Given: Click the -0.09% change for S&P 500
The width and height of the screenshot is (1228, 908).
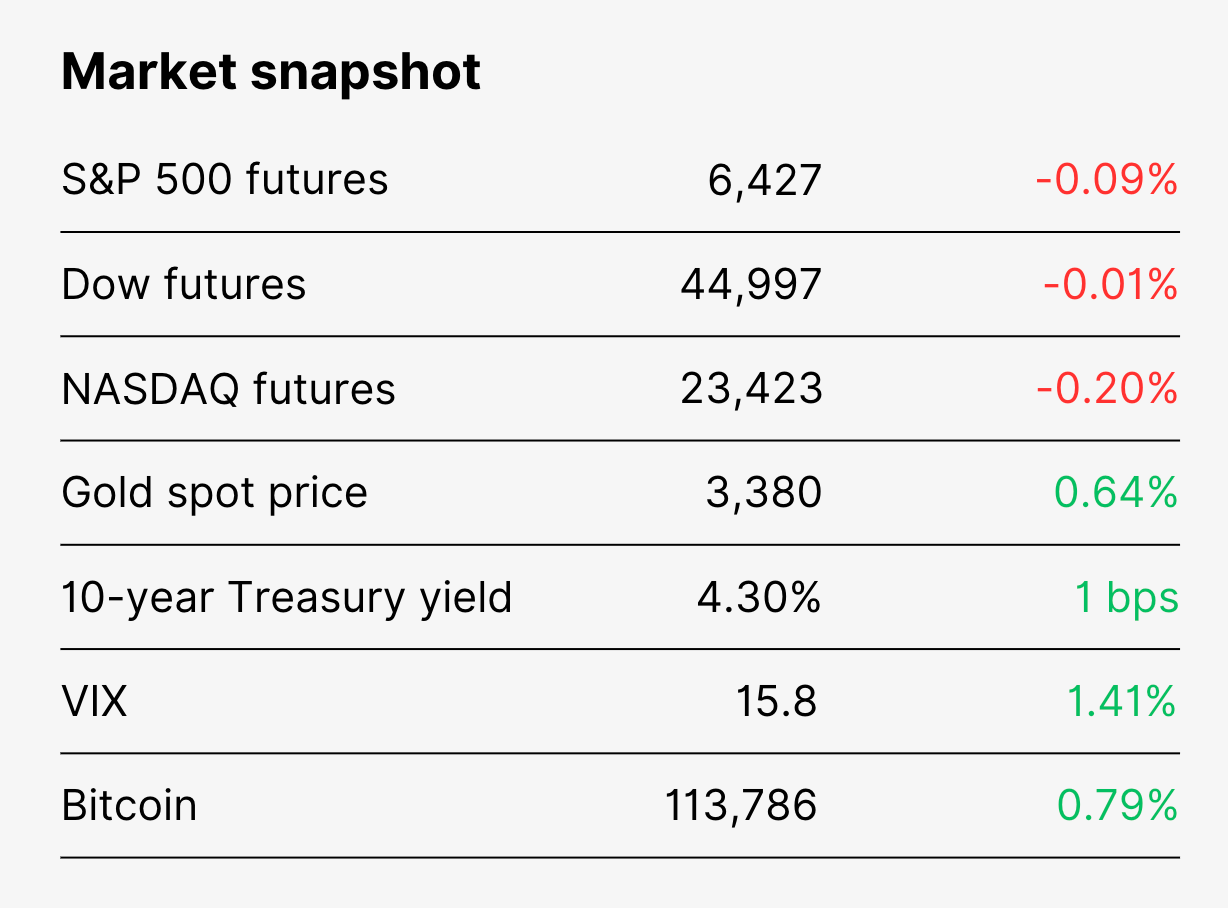Looking at the screenshot, I should [1106, 180].
